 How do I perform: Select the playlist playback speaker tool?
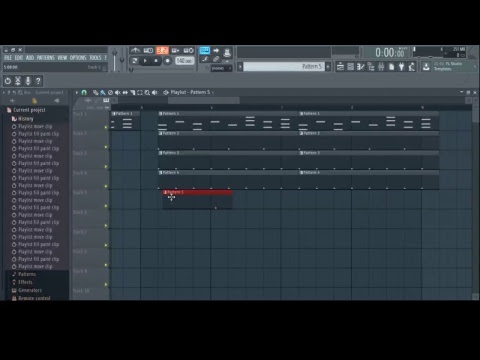[x=154, y=92]
